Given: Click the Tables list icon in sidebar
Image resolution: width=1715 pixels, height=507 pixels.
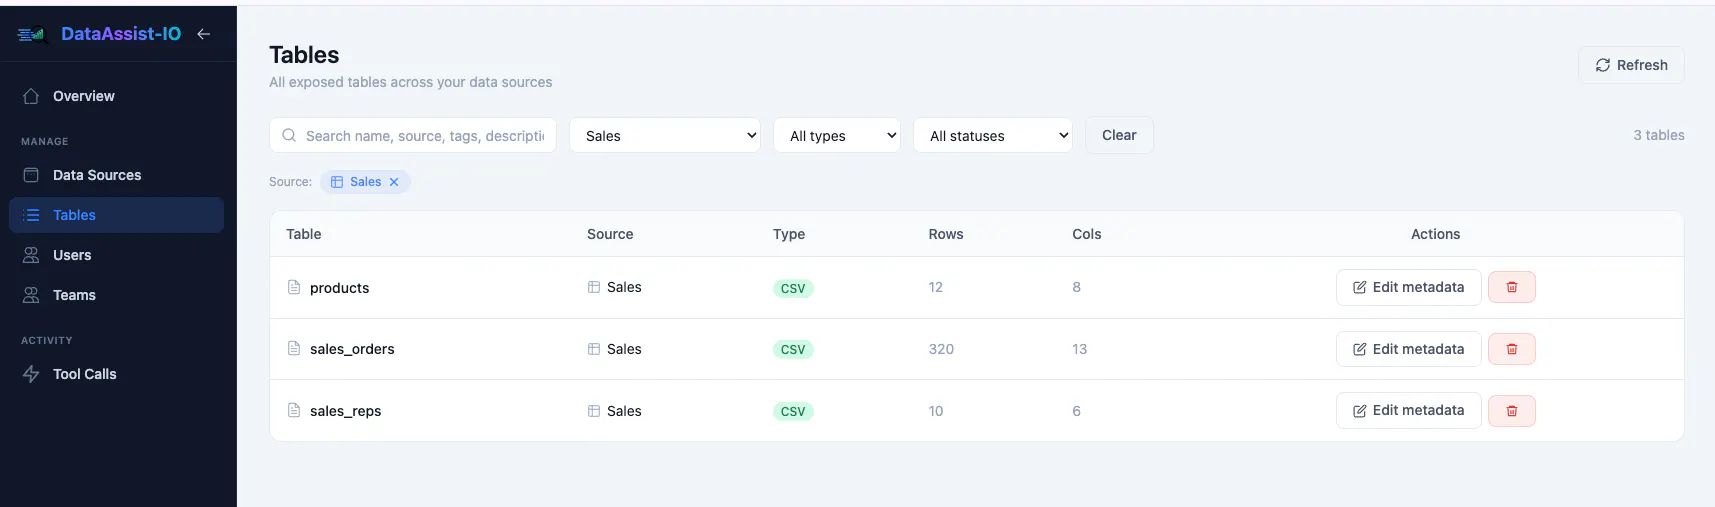Looking at the screenshot, I should tap(31, 215).
